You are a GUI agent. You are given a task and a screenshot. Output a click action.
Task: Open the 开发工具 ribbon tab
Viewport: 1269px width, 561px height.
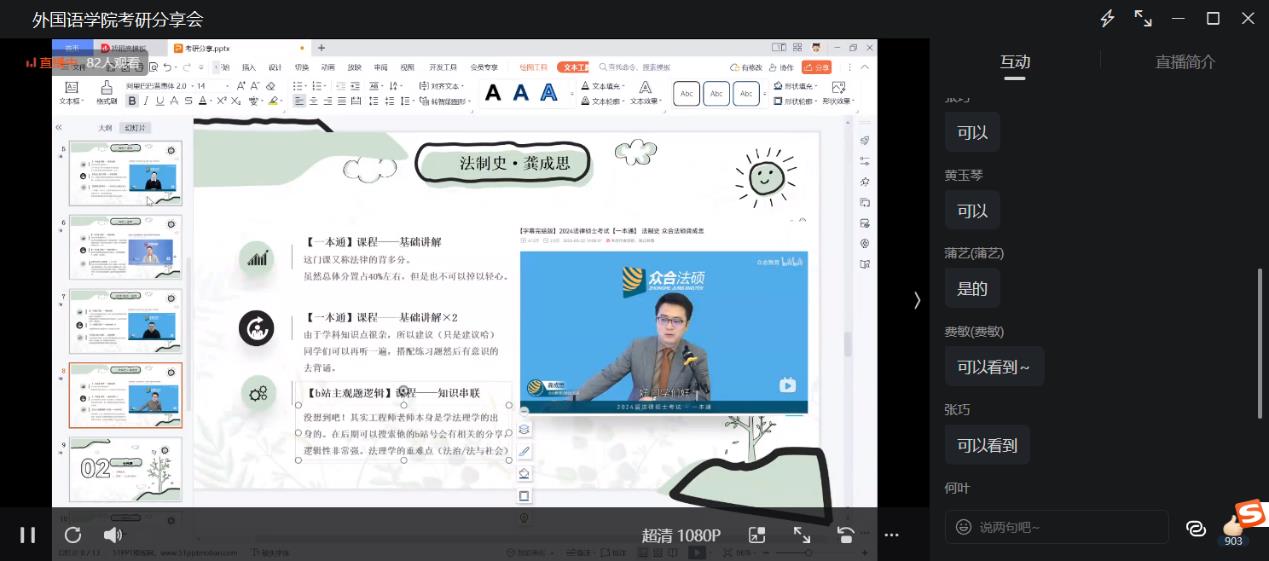[x=443, y=68]
